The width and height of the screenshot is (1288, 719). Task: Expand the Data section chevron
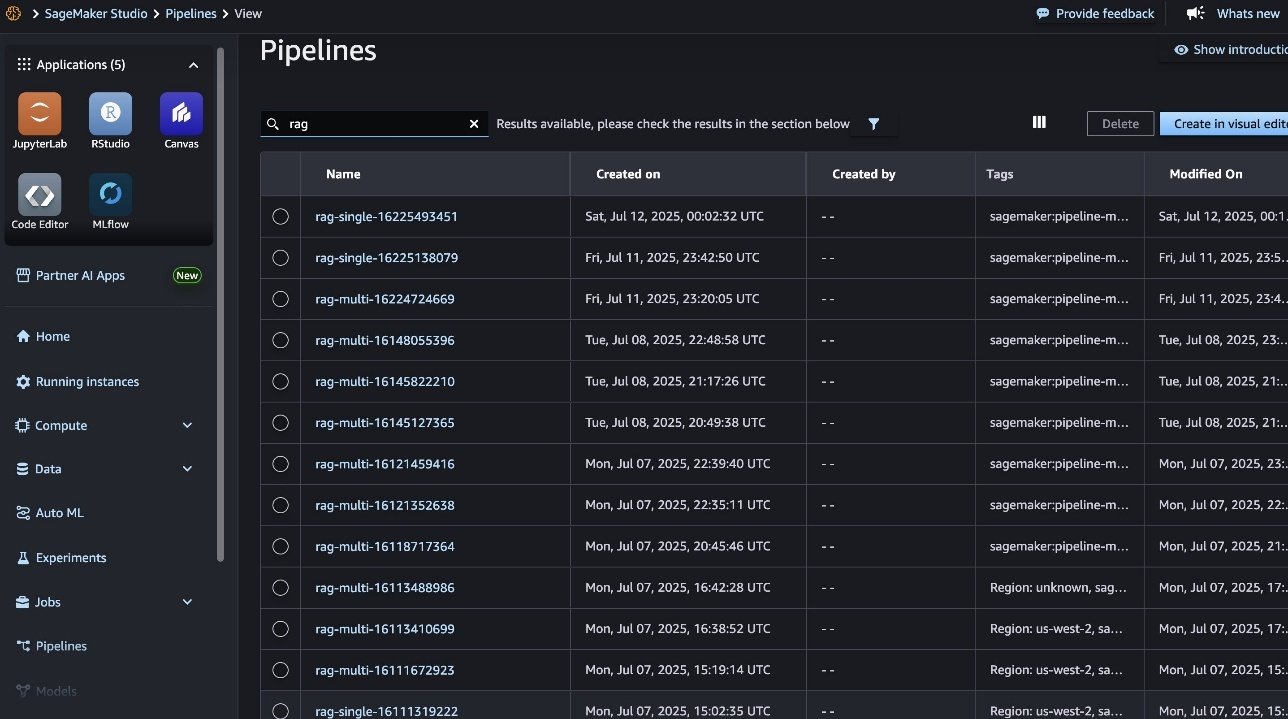click(x=187, y=469)
